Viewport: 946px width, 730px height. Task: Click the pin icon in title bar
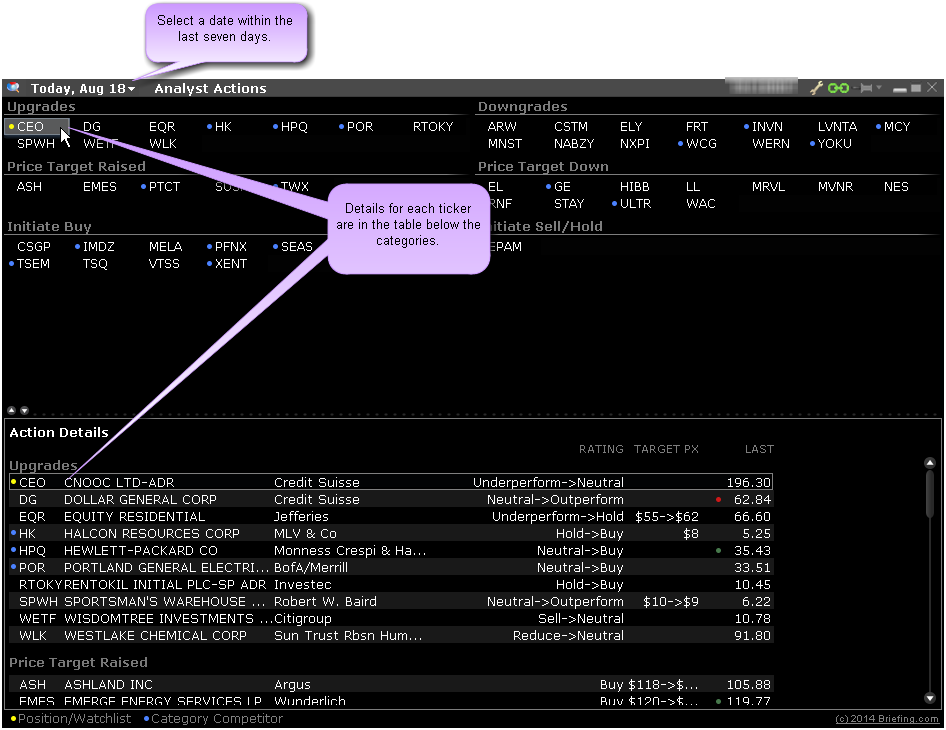(x=866, y=88)
